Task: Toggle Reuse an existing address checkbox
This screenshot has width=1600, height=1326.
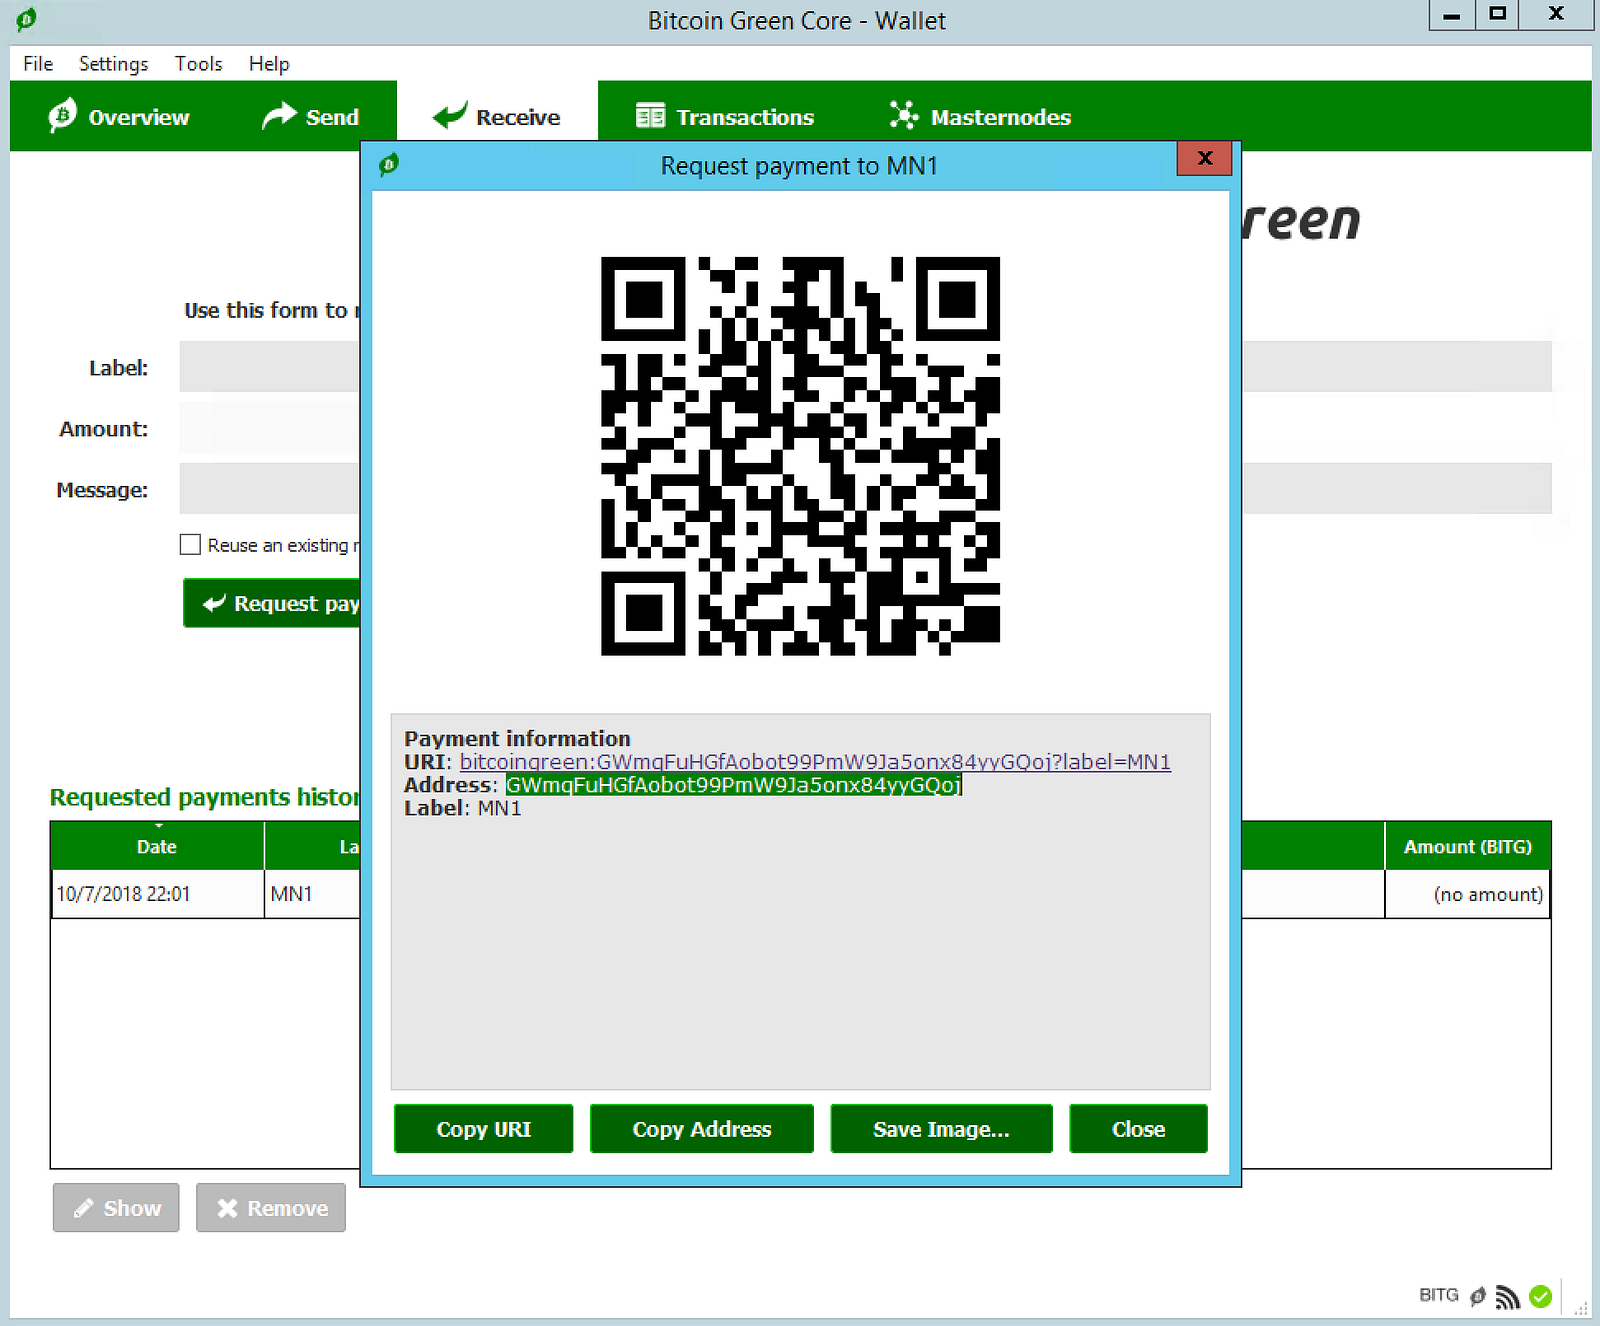Action: pyautogui.click(x=190, y=545)
